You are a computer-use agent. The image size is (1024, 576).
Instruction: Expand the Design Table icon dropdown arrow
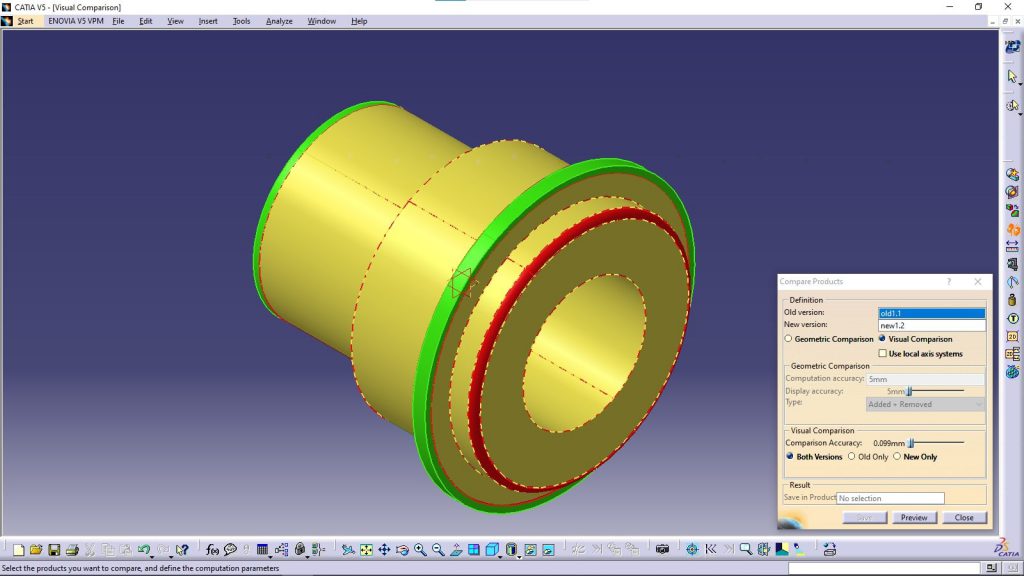[270, 556]
